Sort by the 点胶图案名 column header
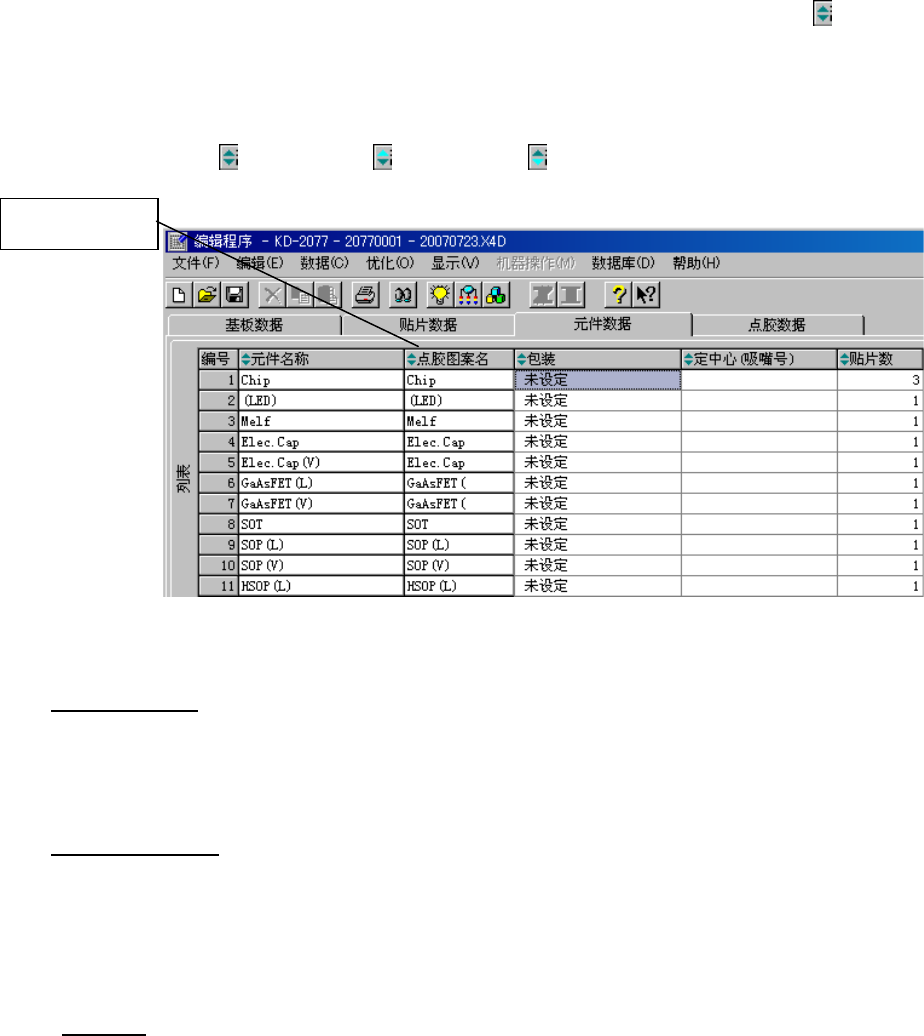 pyautogui.click(x=459, y=359)
